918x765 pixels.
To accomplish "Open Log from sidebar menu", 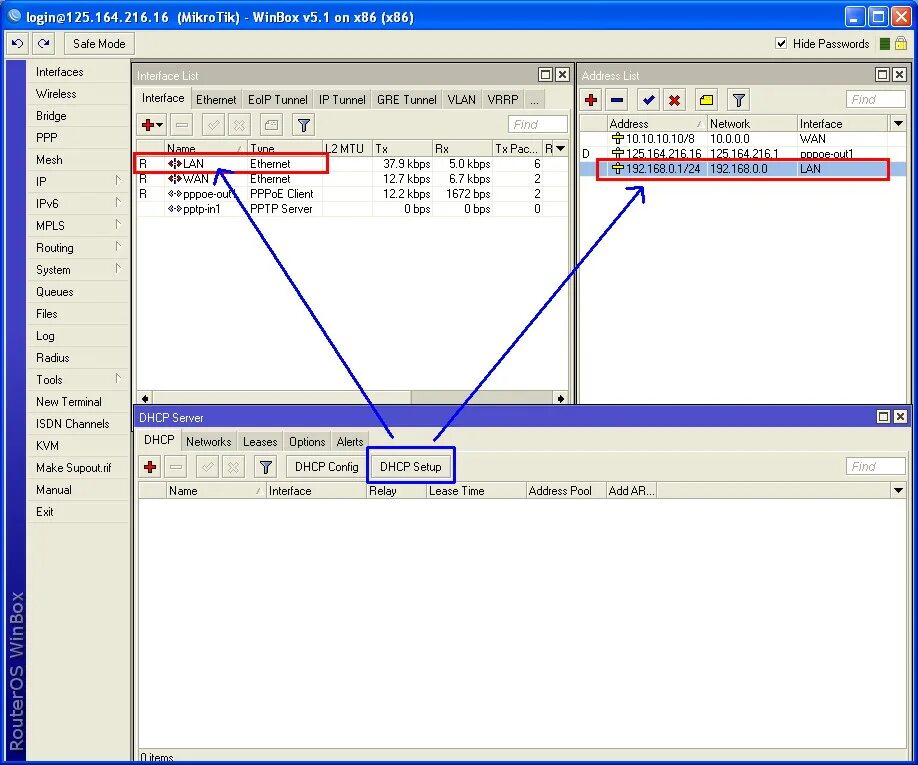I will (45, 335).
